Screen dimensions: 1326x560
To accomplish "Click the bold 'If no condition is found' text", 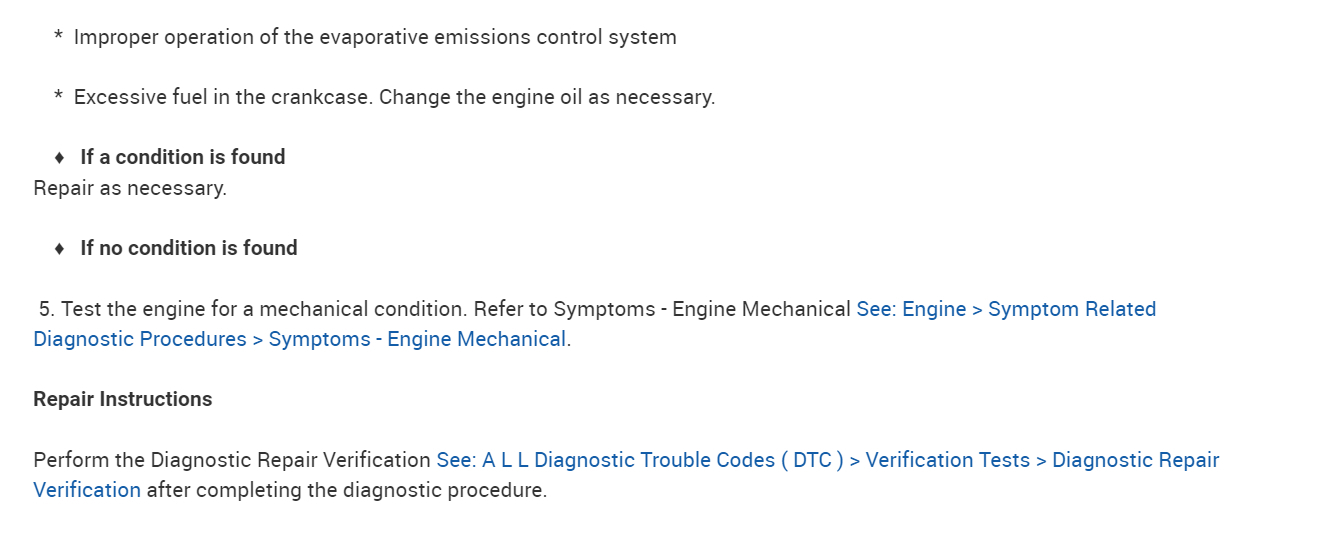I will (189, 248).
